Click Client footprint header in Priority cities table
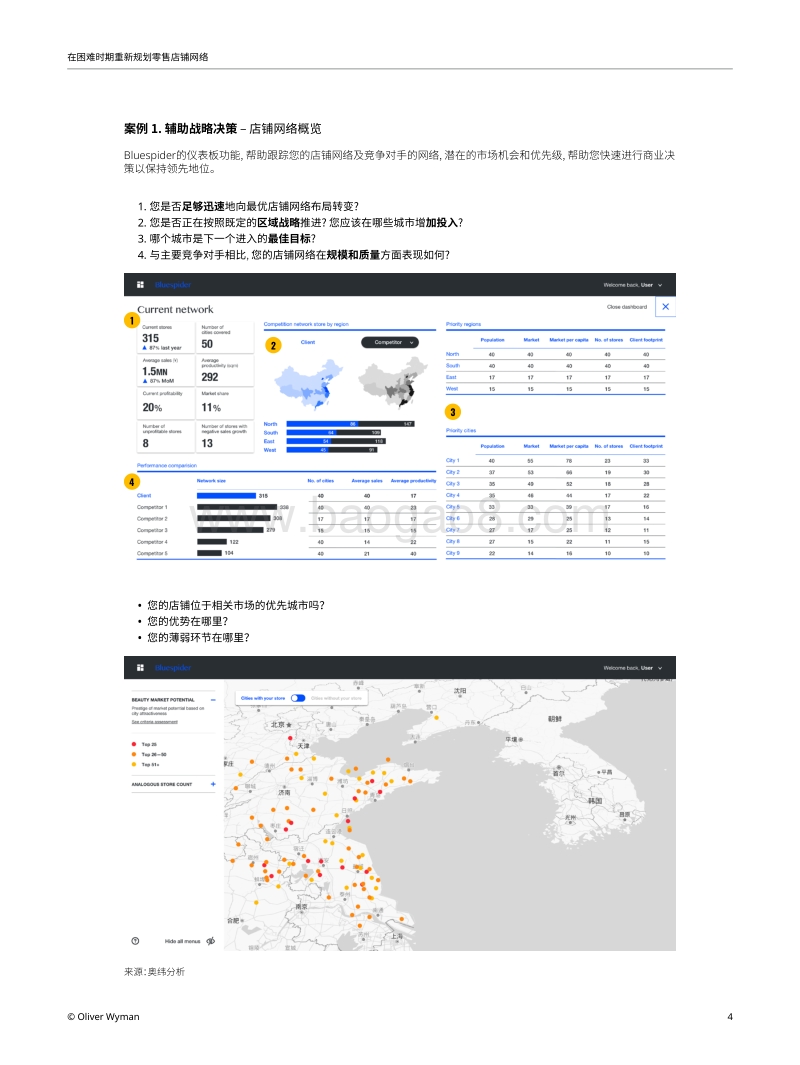This screenshot has width=800, height=1065. 646,446
